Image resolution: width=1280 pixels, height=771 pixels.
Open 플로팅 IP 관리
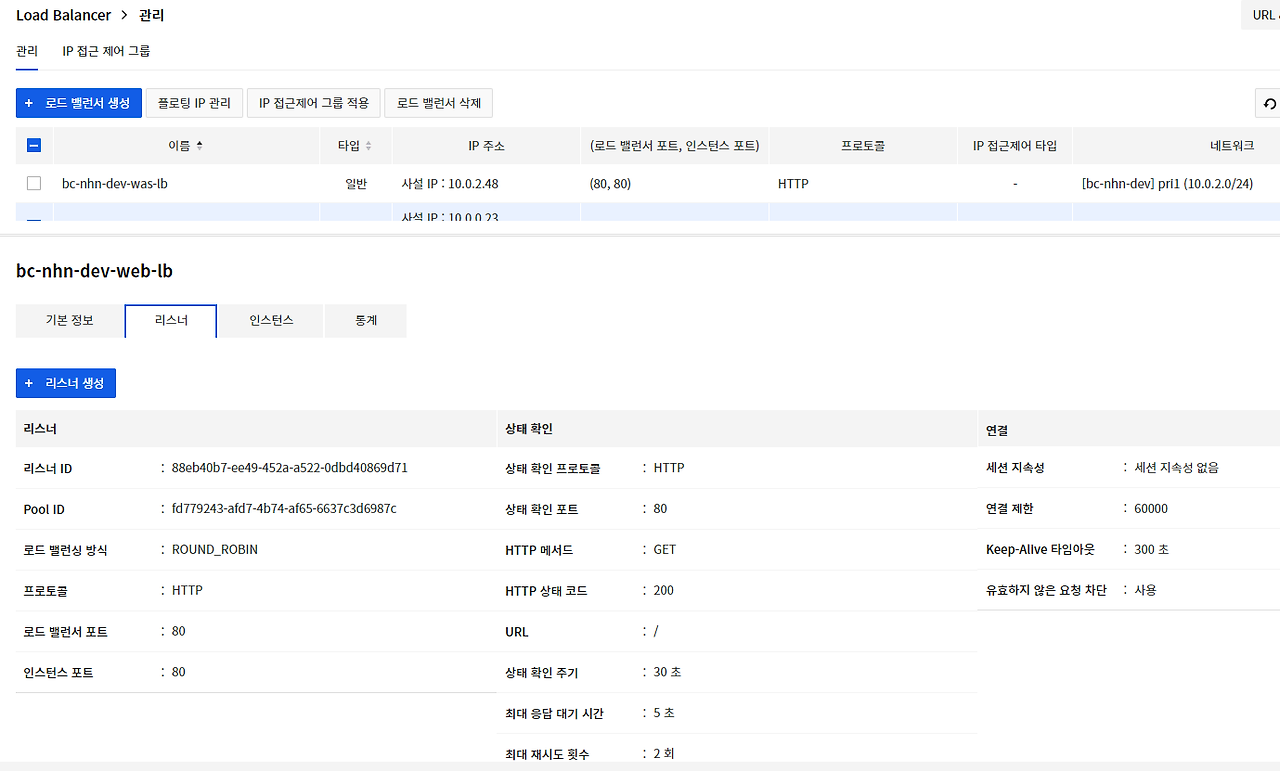(194, 102)
